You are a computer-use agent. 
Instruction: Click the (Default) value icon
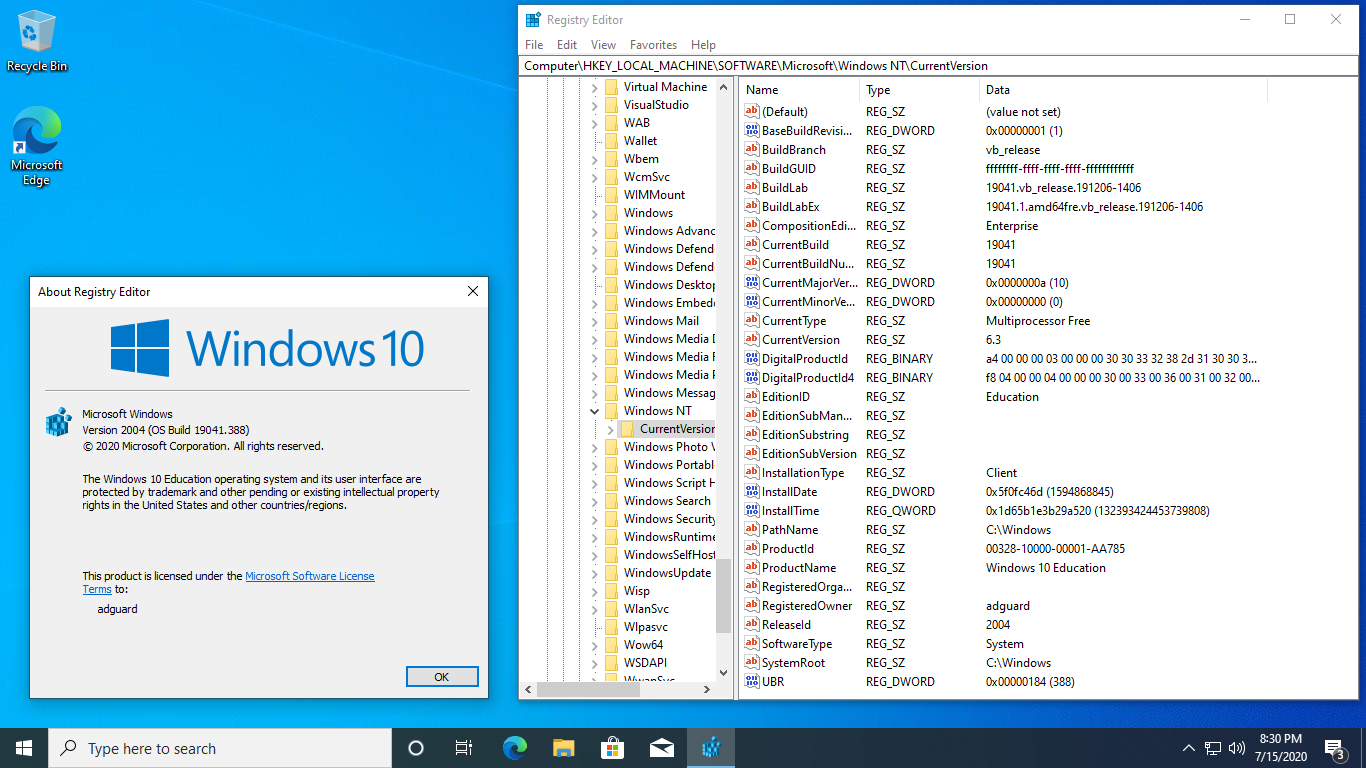(x=752, y=112)
